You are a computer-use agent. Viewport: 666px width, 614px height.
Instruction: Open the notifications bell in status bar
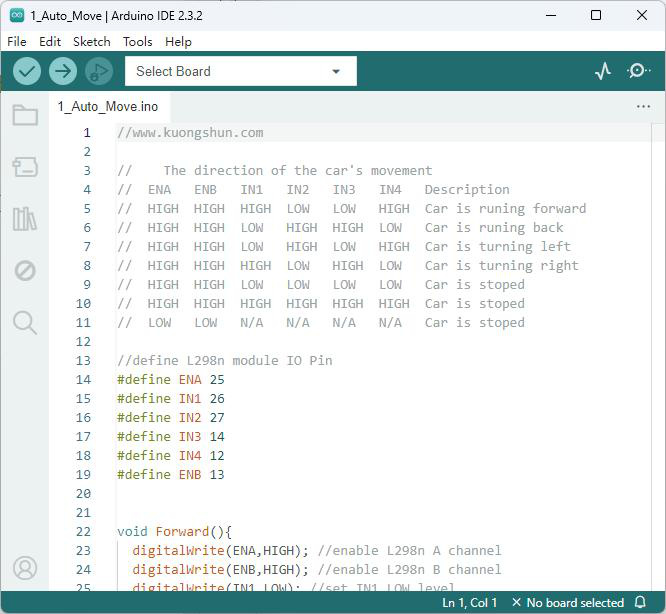pos(640,602)
